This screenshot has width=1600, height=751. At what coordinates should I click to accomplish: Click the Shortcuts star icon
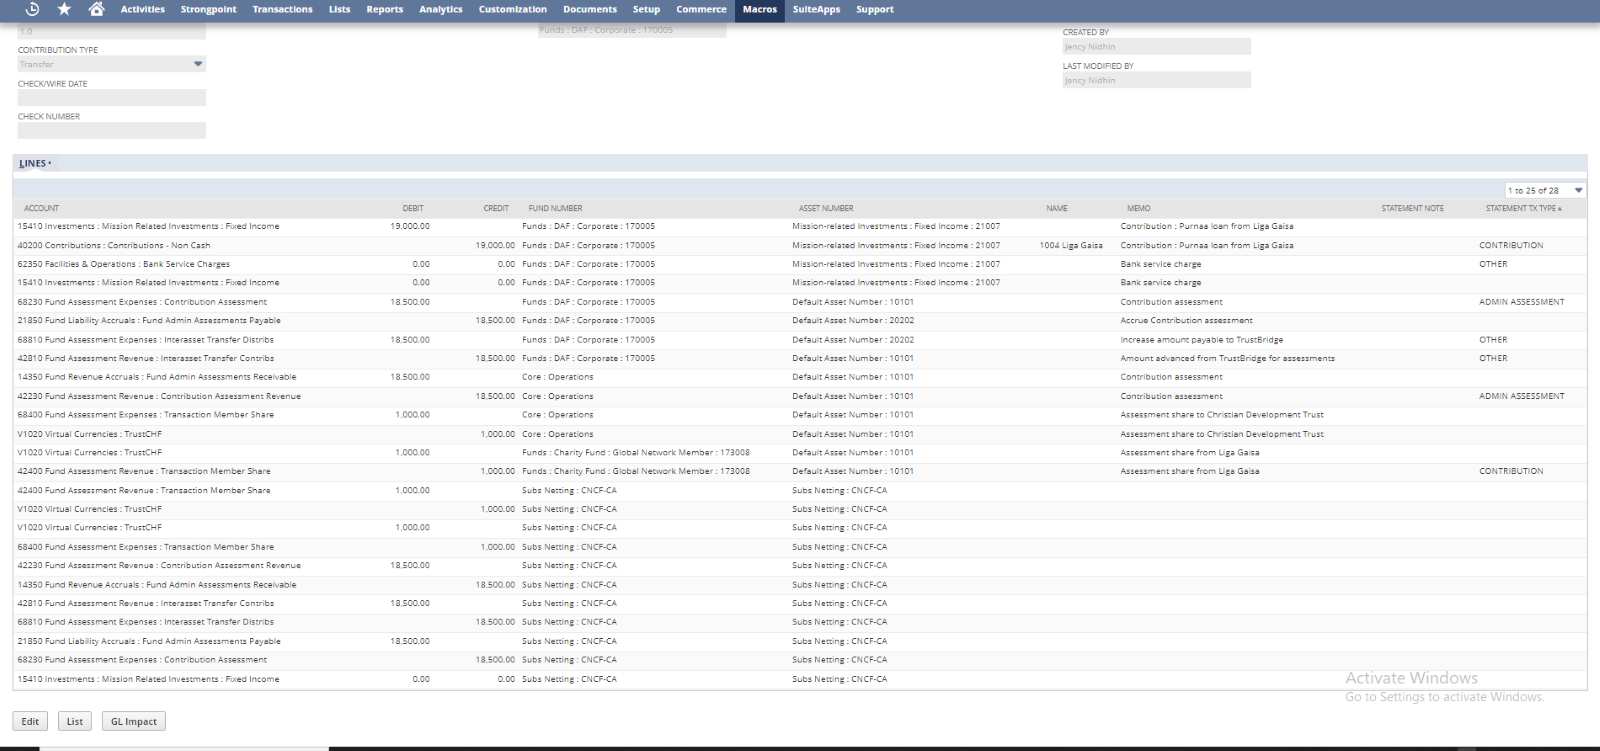tap(64, 9)
